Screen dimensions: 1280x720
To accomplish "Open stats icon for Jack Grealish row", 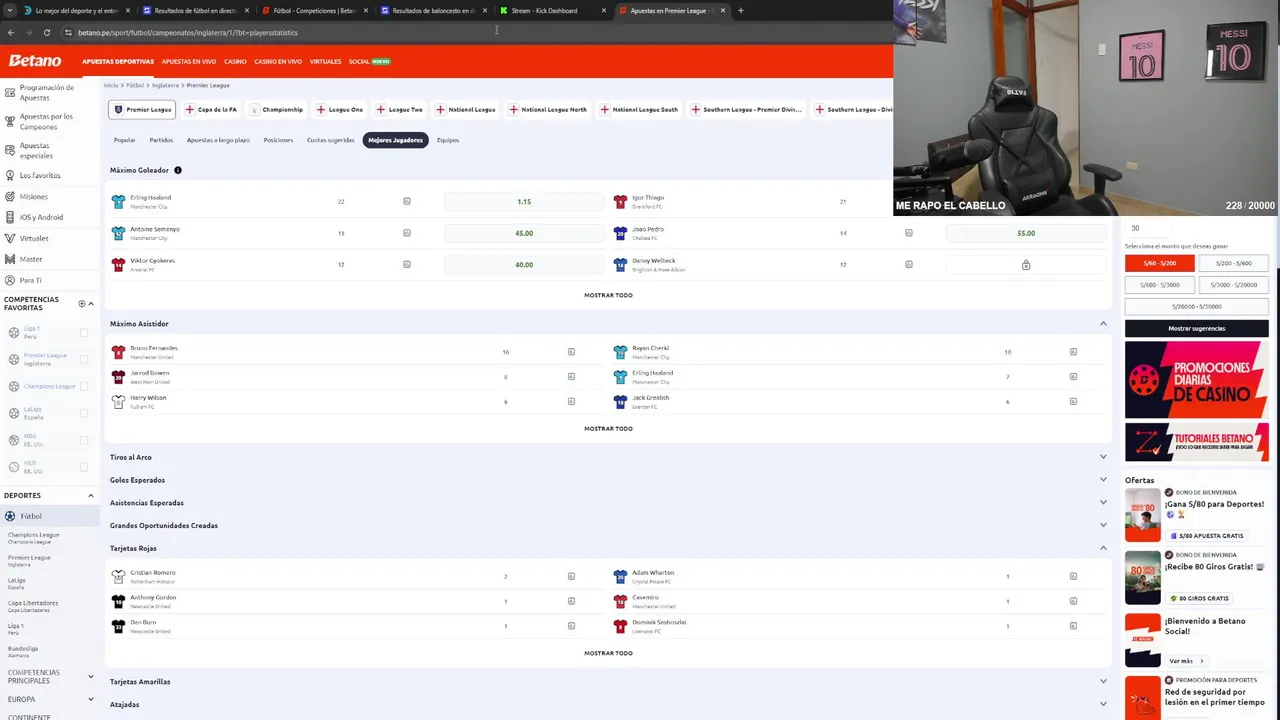I will 1073,401.
